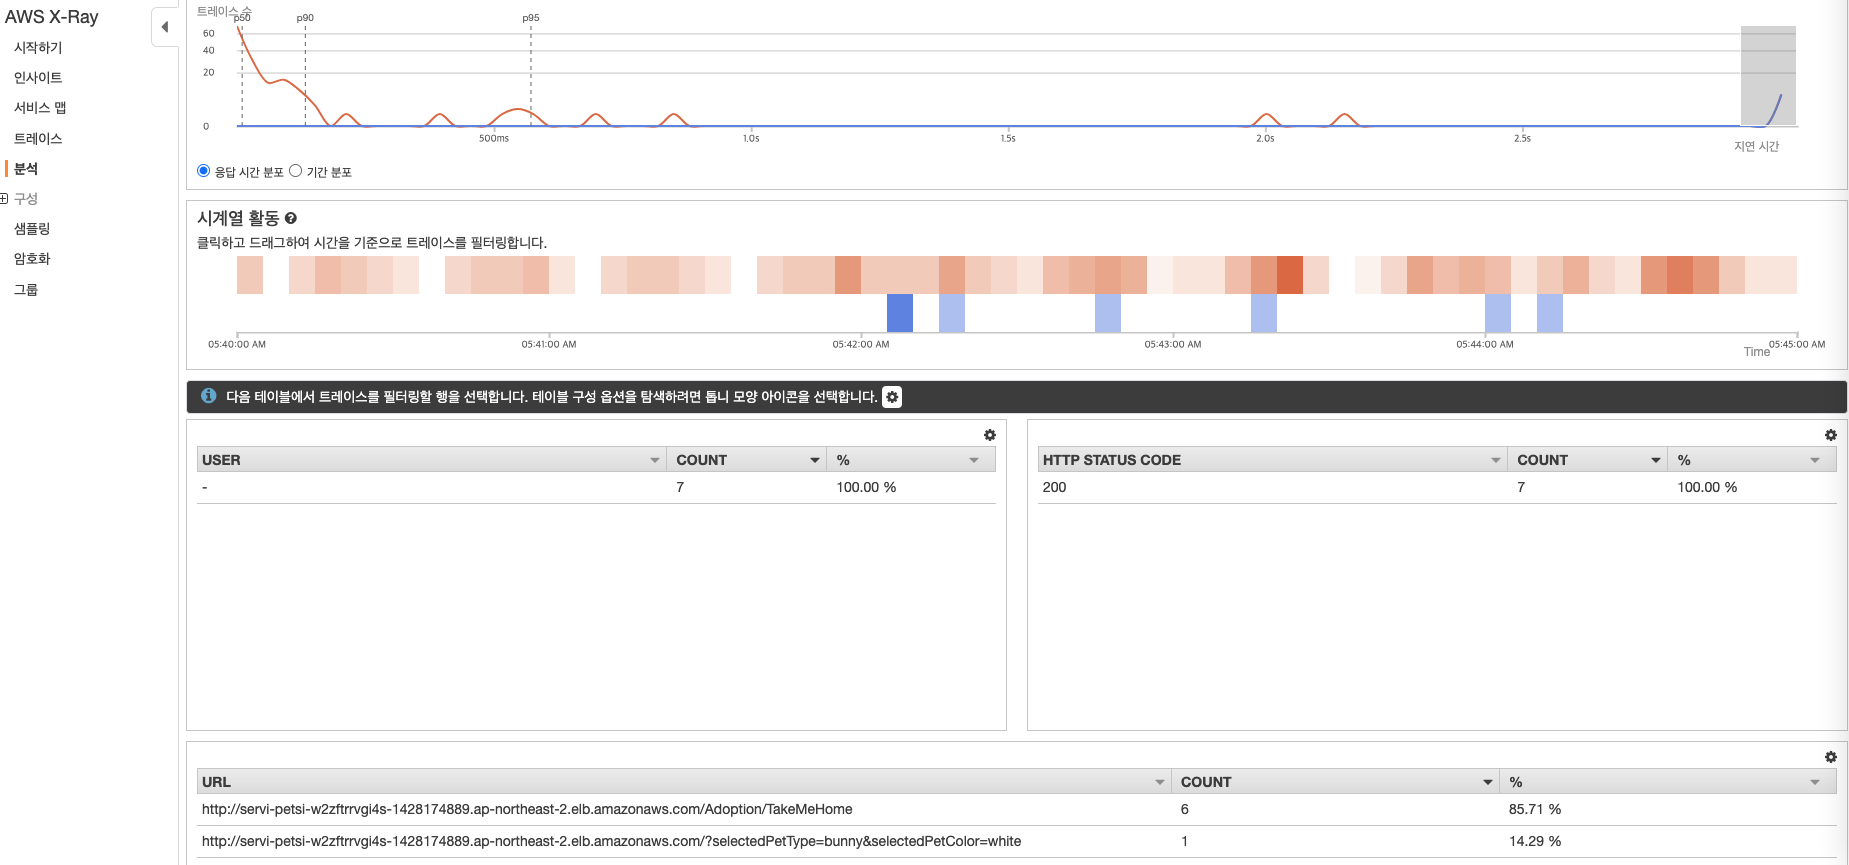The height and width of the screenshot is (865, 1849).
Task: Open URL table % column dropdown
Action: pos(1815,782)
